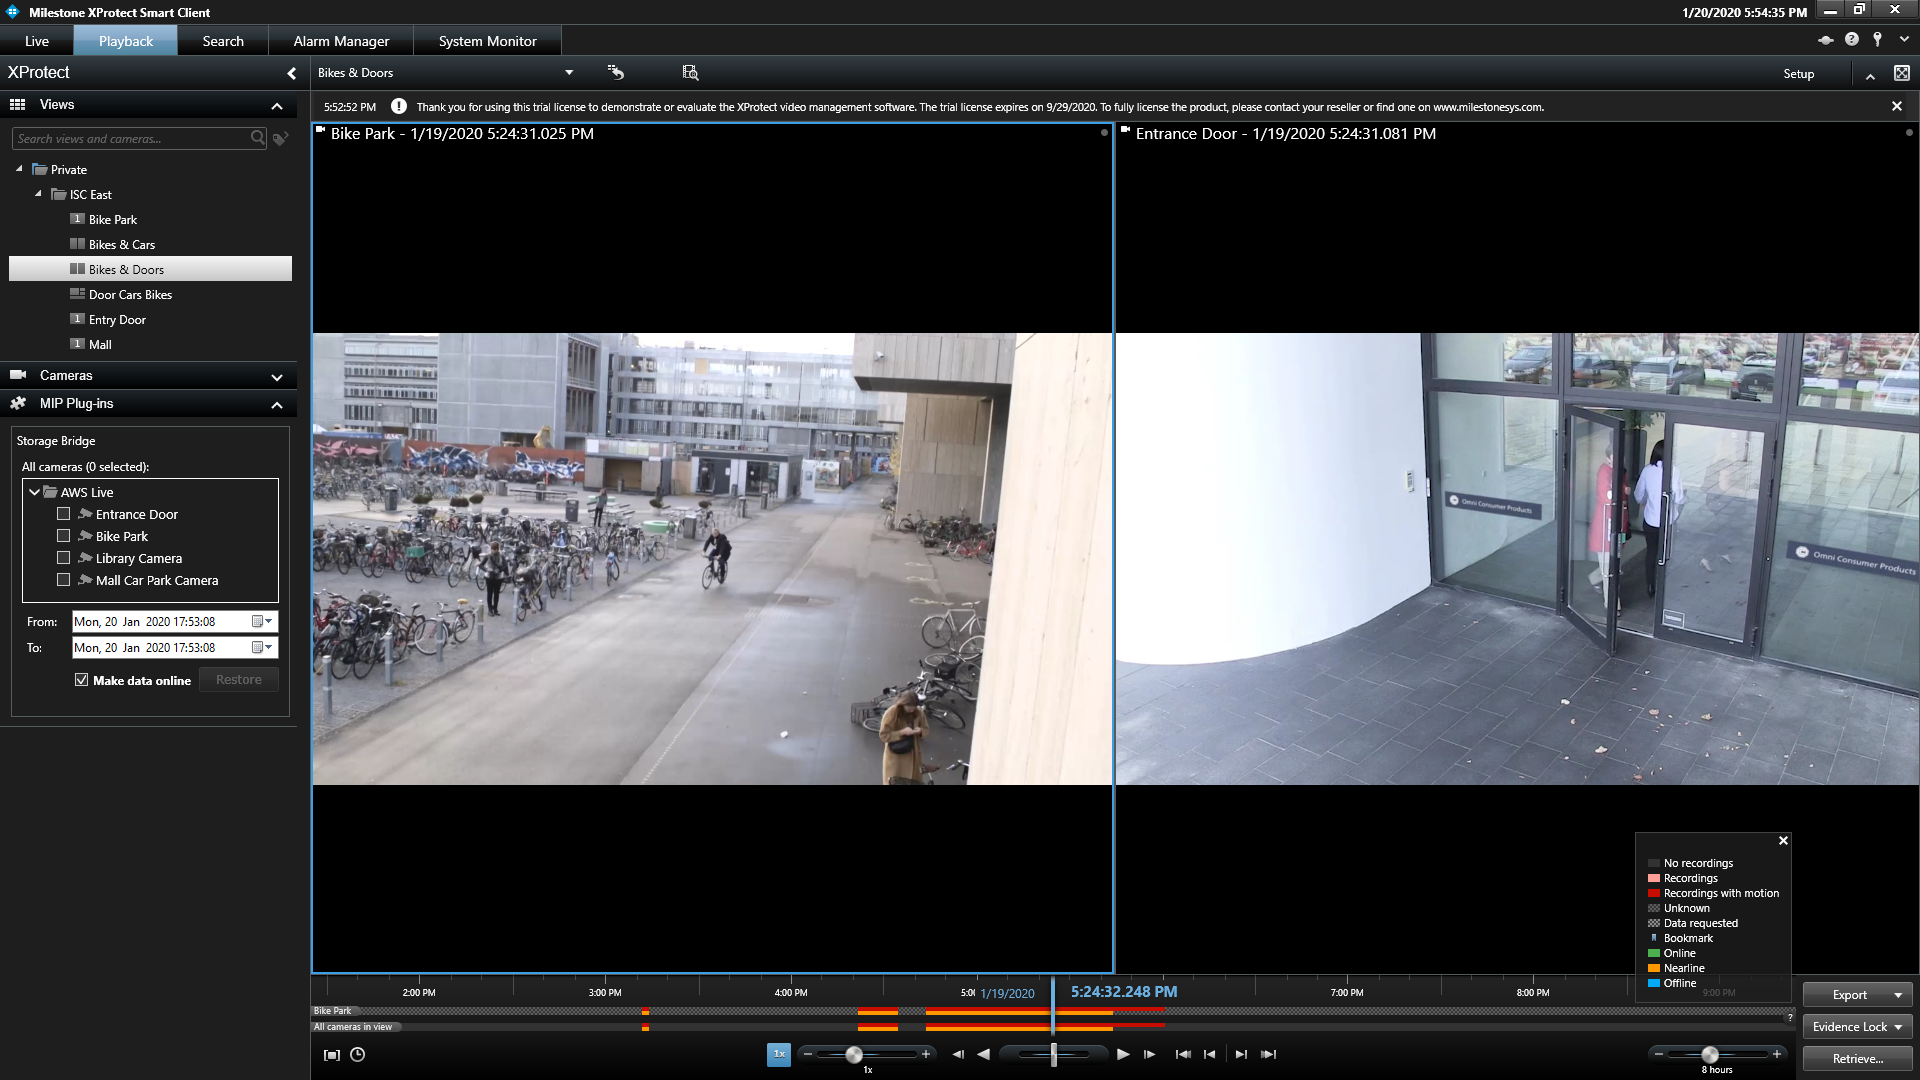The width and height of the screenshot is (1920, 1080).
Task: Click the time selection mode icon
Action: click(x=332, y=1054)
